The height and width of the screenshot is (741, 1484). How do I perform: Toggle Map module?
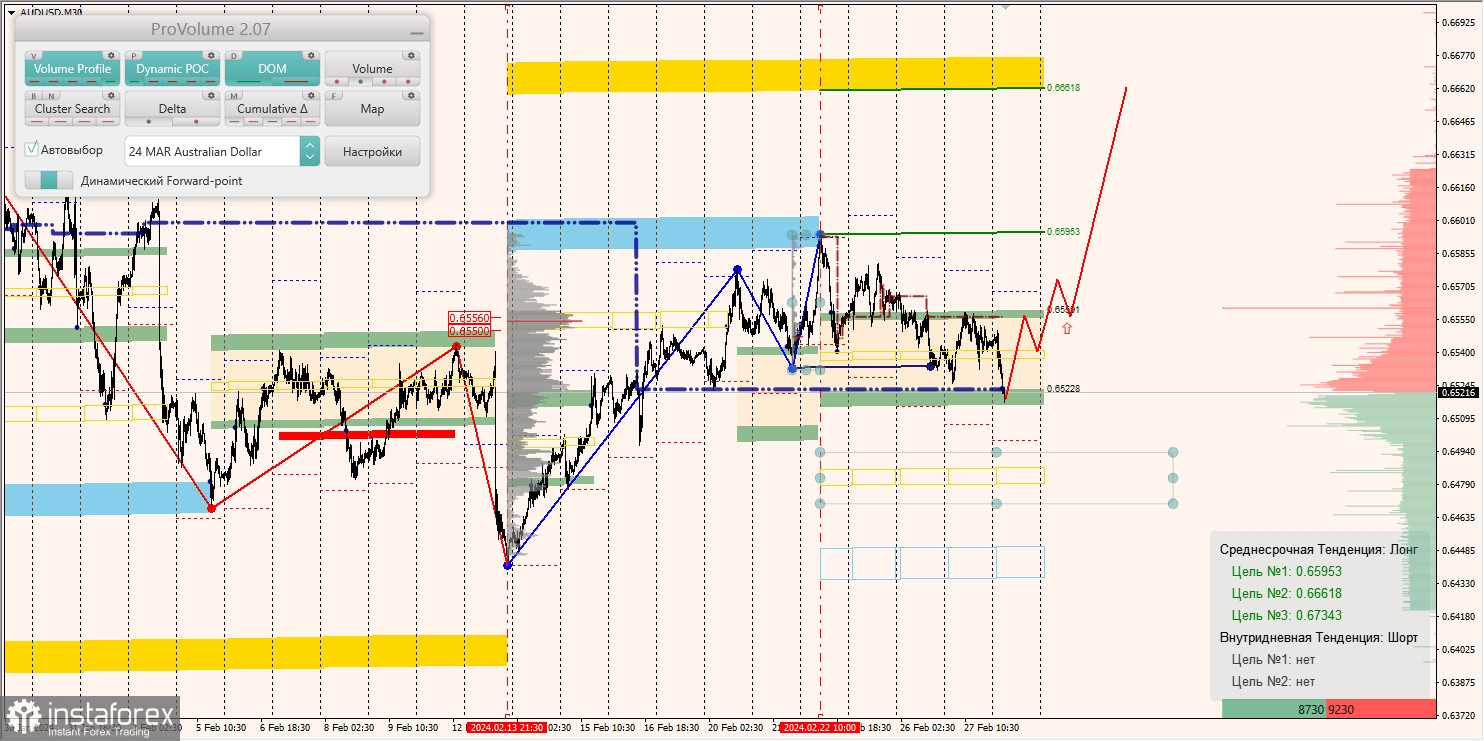(x=372, y=109)
